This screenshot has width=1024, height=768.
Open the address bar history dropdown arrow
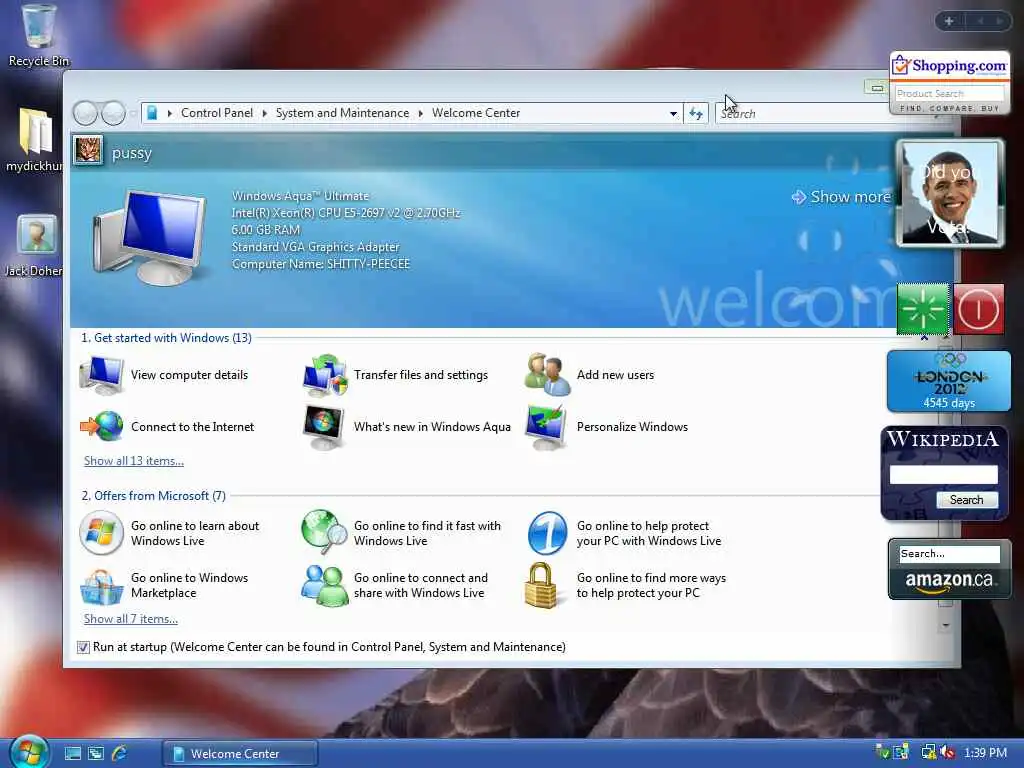coord(673,114)
